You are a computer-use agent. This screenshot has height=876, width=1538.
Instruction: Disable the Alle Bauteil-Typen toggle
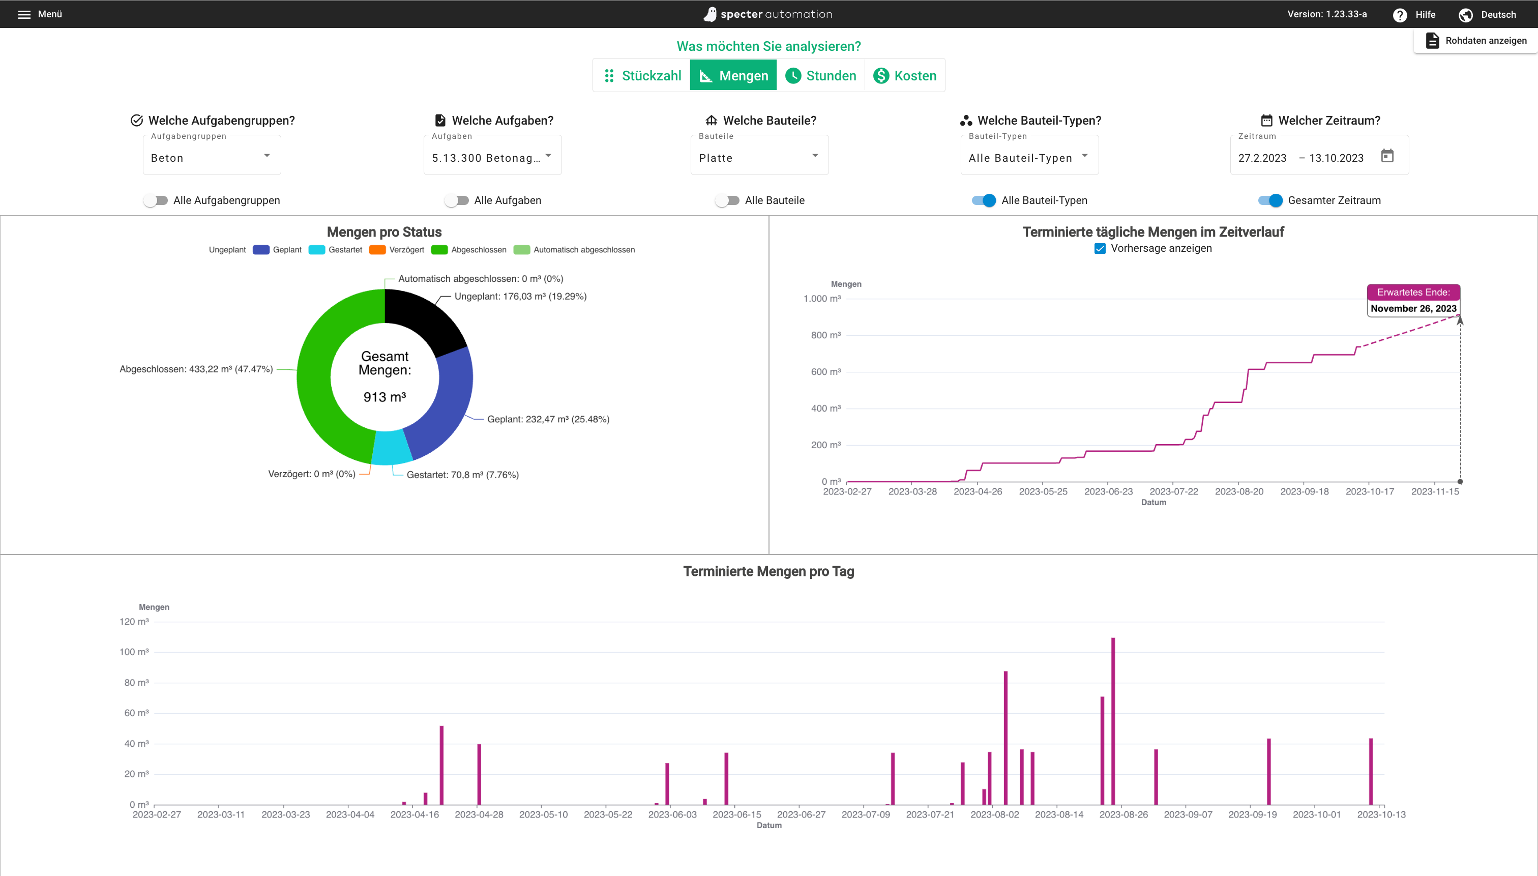[981, 200]
